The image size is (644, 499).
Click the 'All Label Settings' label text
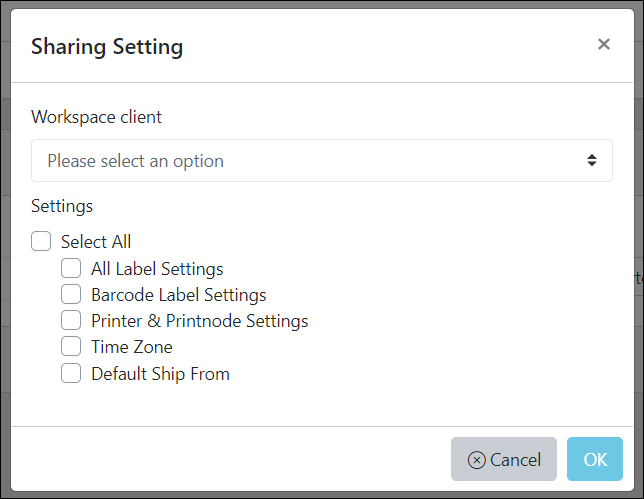pos(157,269)
